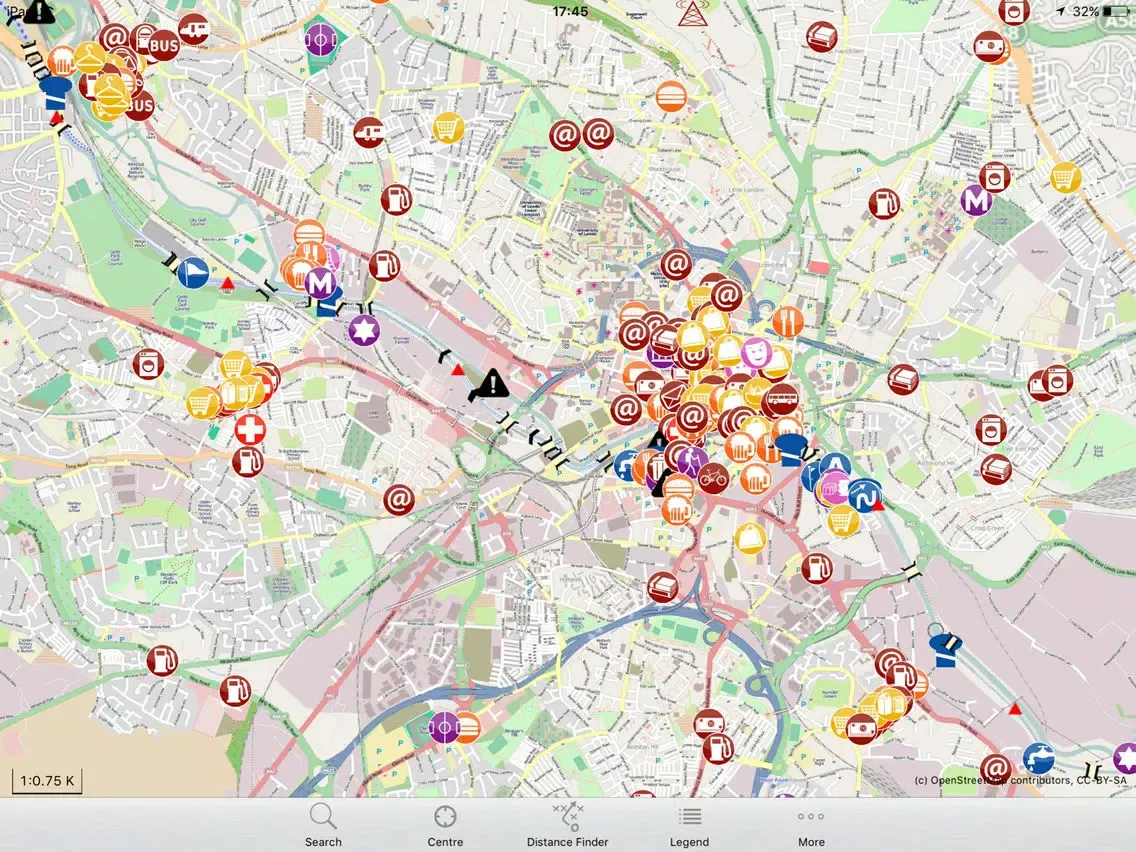Select the water tap marker beside the trash bin

pyautogui.click(x=626, y=465)
